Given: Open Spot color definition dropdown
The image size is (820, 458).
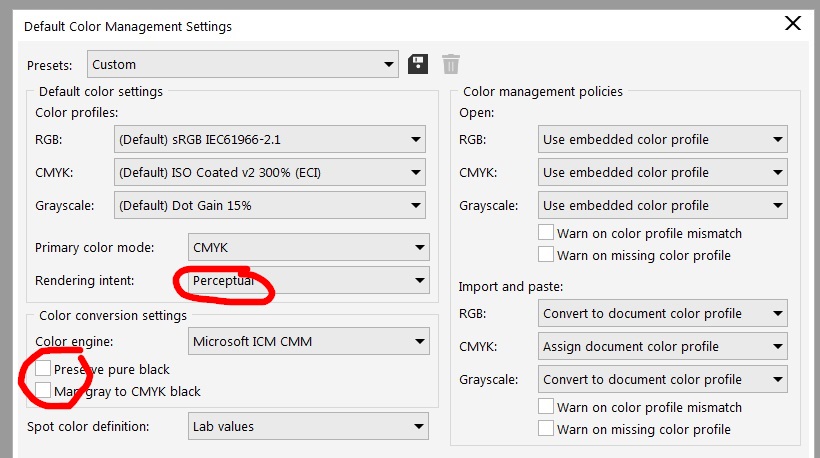Looking at the screenshot, I should (x=308, y=426).
